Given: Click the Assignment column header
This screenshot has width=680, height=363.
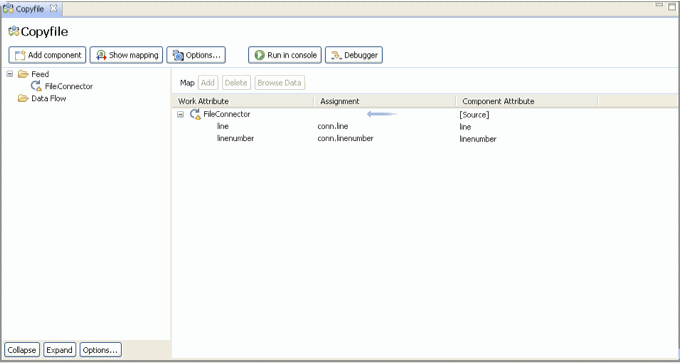Looking at the screenshot, I should pyautogui.click(x=385, y=101).
